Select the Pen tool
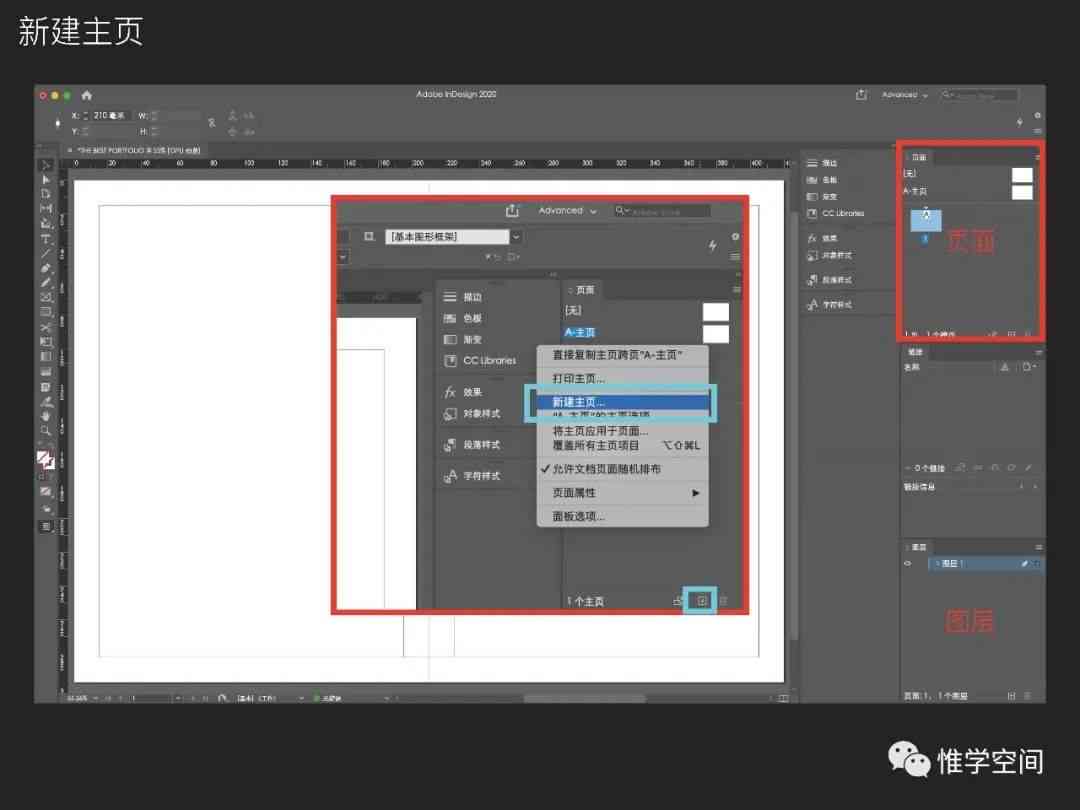The image size is (1080, 810). [x=46, y=268]
